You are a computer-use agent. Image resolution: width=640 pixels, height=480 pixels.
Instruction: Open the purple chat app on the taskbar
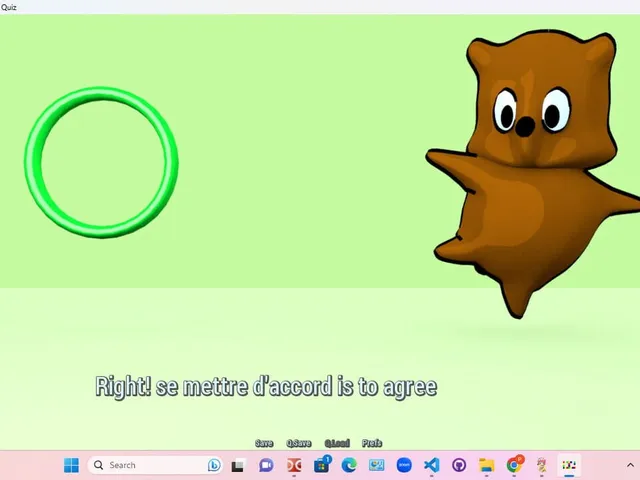(266, 465)
